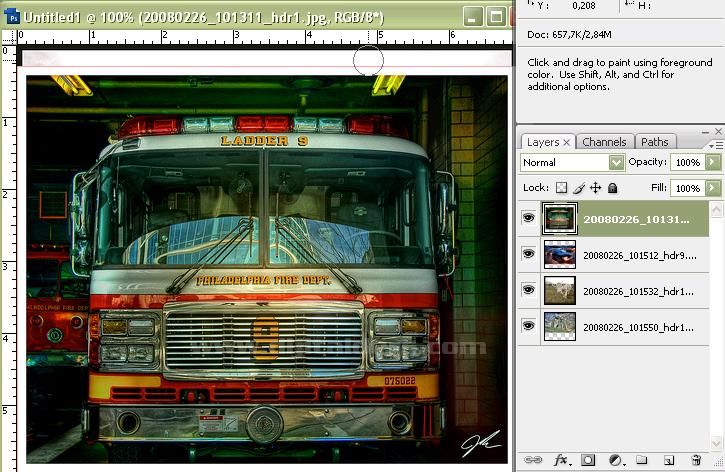Click the link layers icon

(x=533, y=460)
